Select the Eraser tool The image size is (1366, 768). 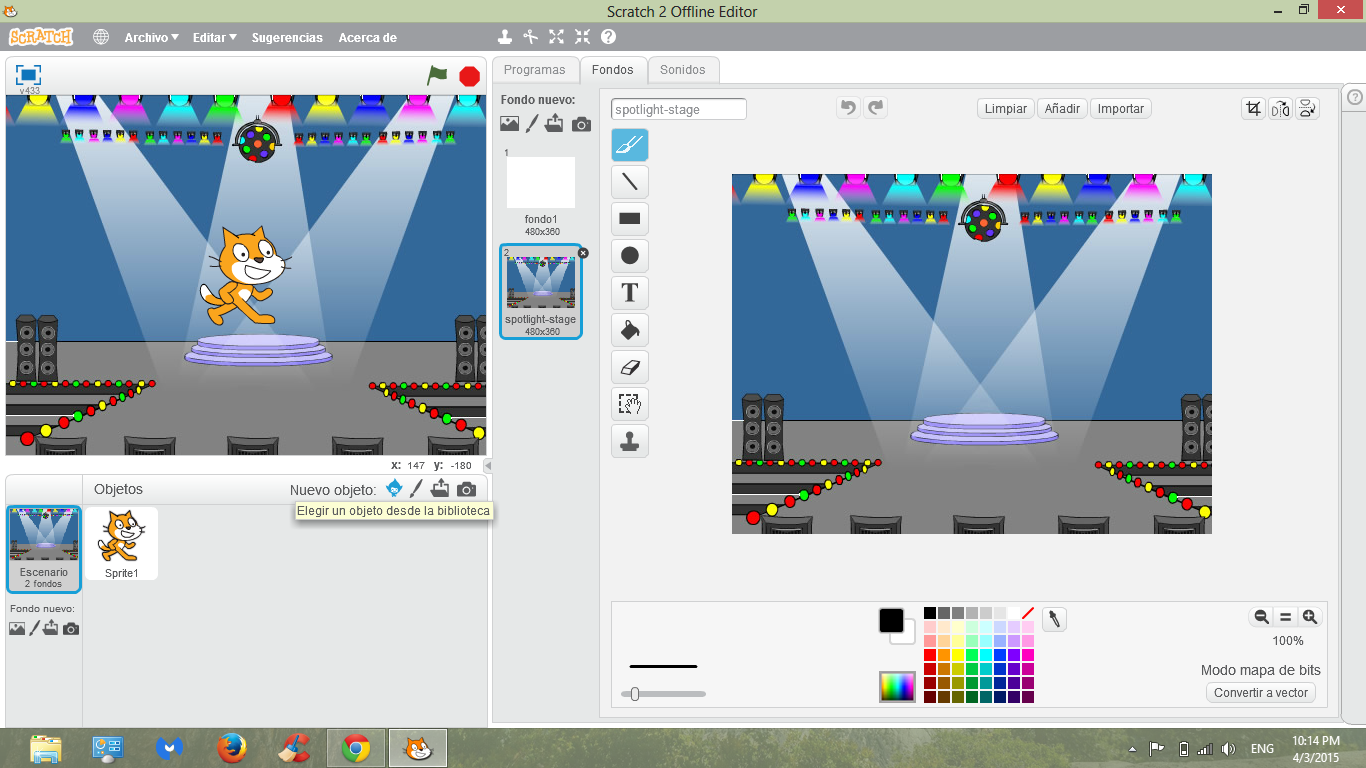pos(631,366)
